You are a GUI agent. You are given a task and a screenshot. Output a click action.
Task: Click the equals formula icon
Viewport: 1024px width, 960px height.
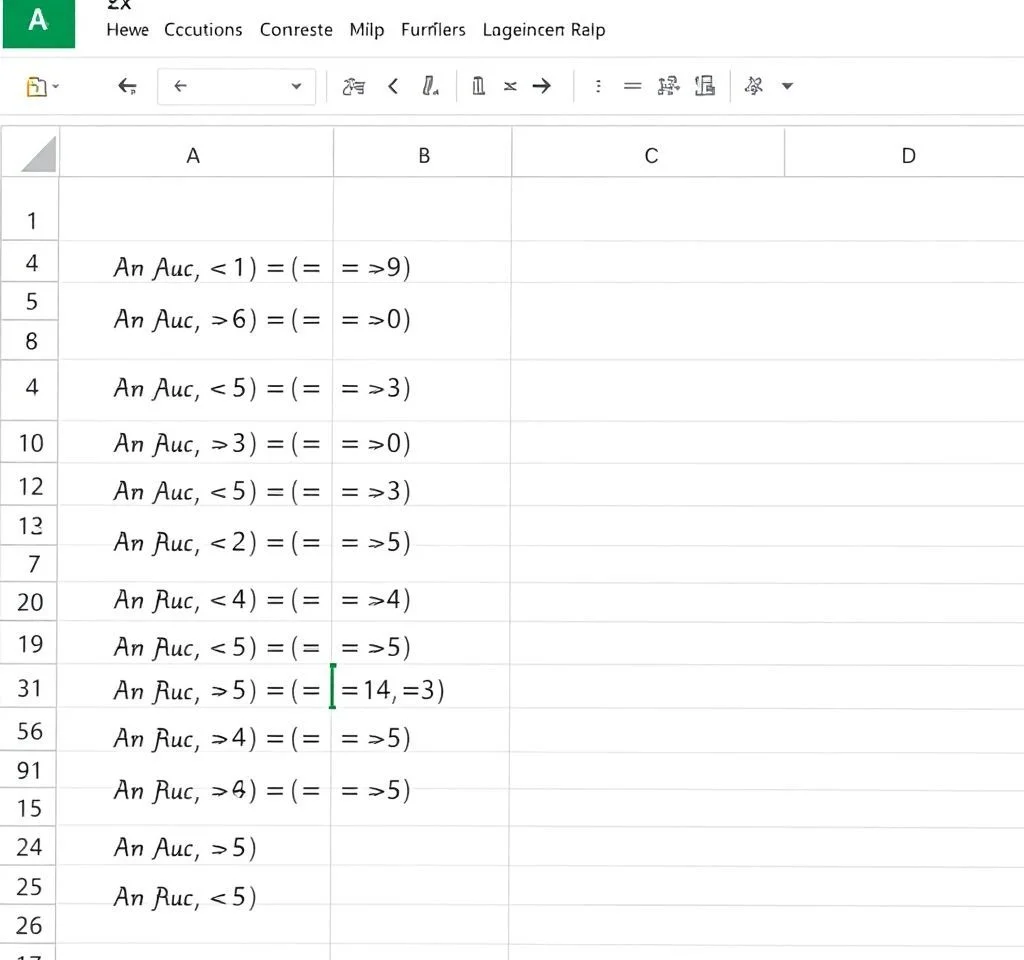coord(632,86)
